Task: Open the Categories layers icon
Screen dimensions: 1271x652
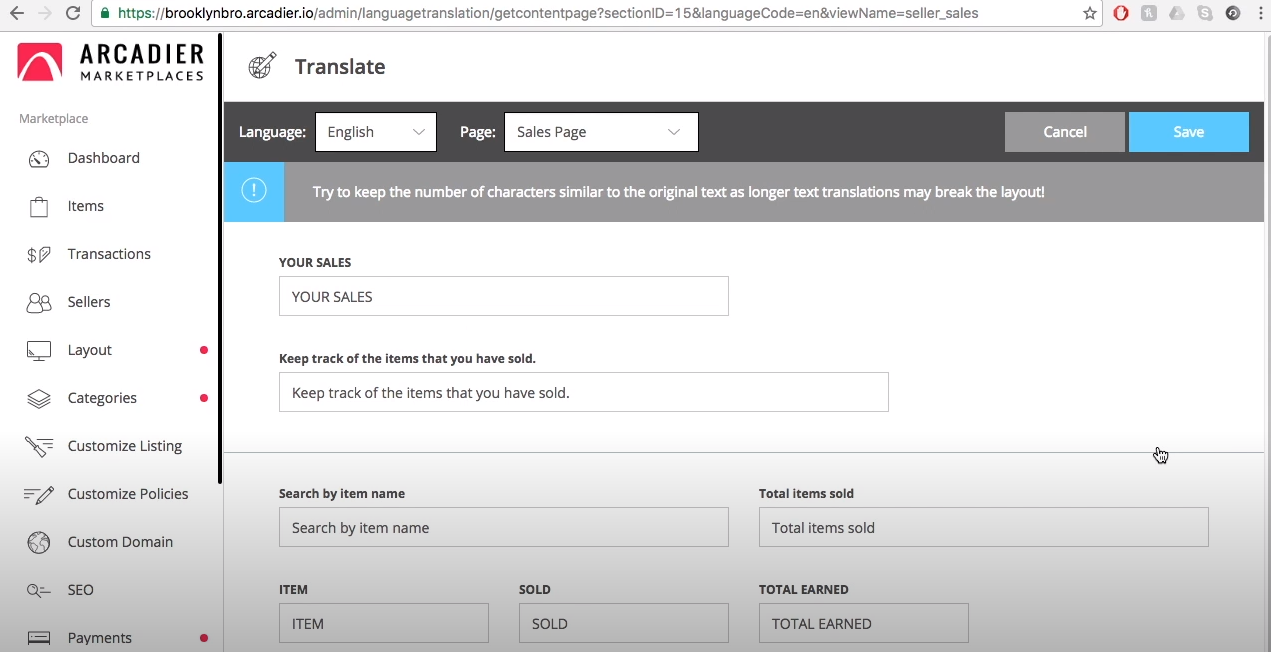Action: tap(39, 399)
